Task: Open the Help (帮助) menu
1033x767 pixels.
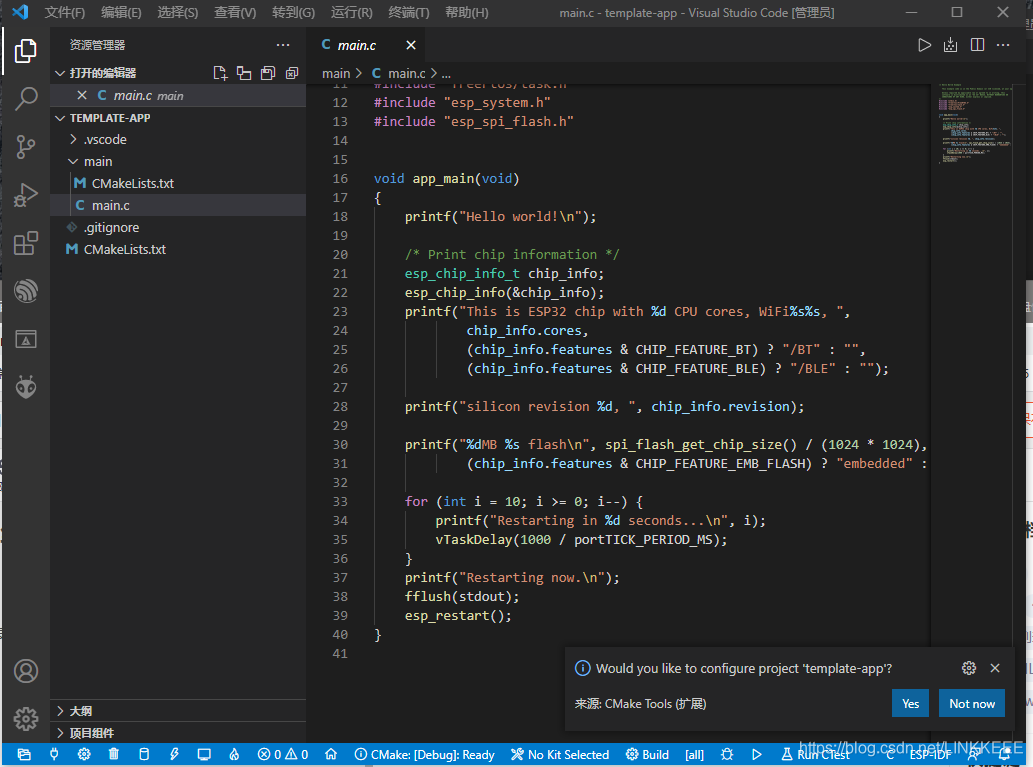Action: tap(466, 13)
